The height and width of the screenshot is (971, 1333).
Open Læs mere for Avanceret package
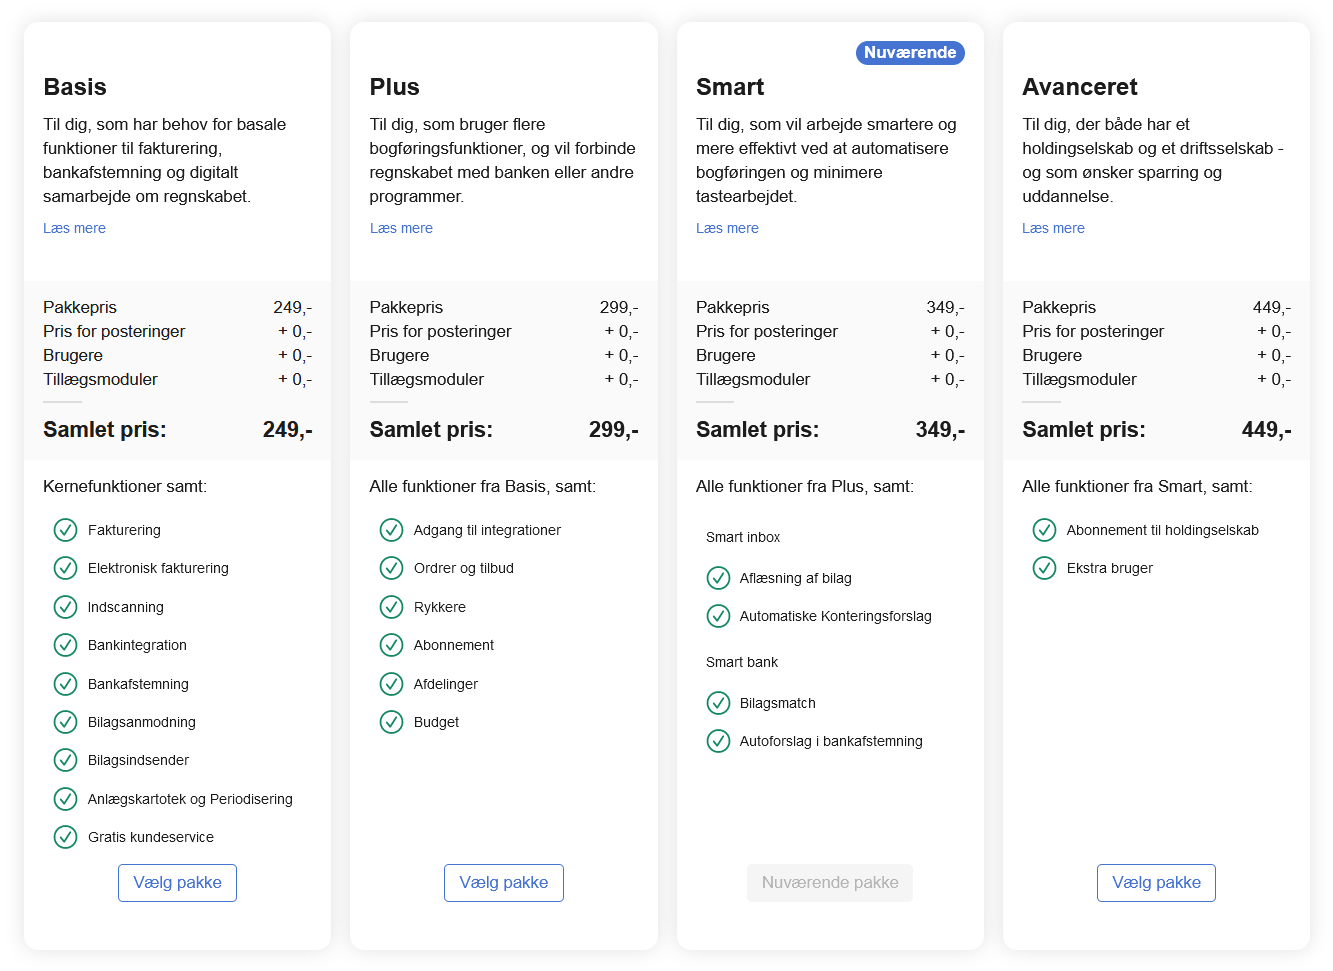click(x=1053, y=228)
